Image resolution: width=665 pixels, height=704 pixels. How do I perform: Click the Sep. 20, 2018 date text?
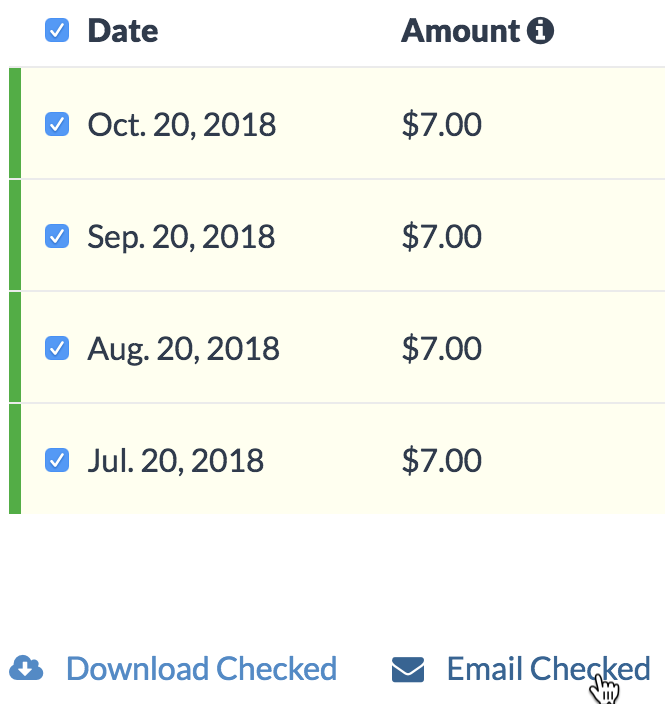pos(181,237)
